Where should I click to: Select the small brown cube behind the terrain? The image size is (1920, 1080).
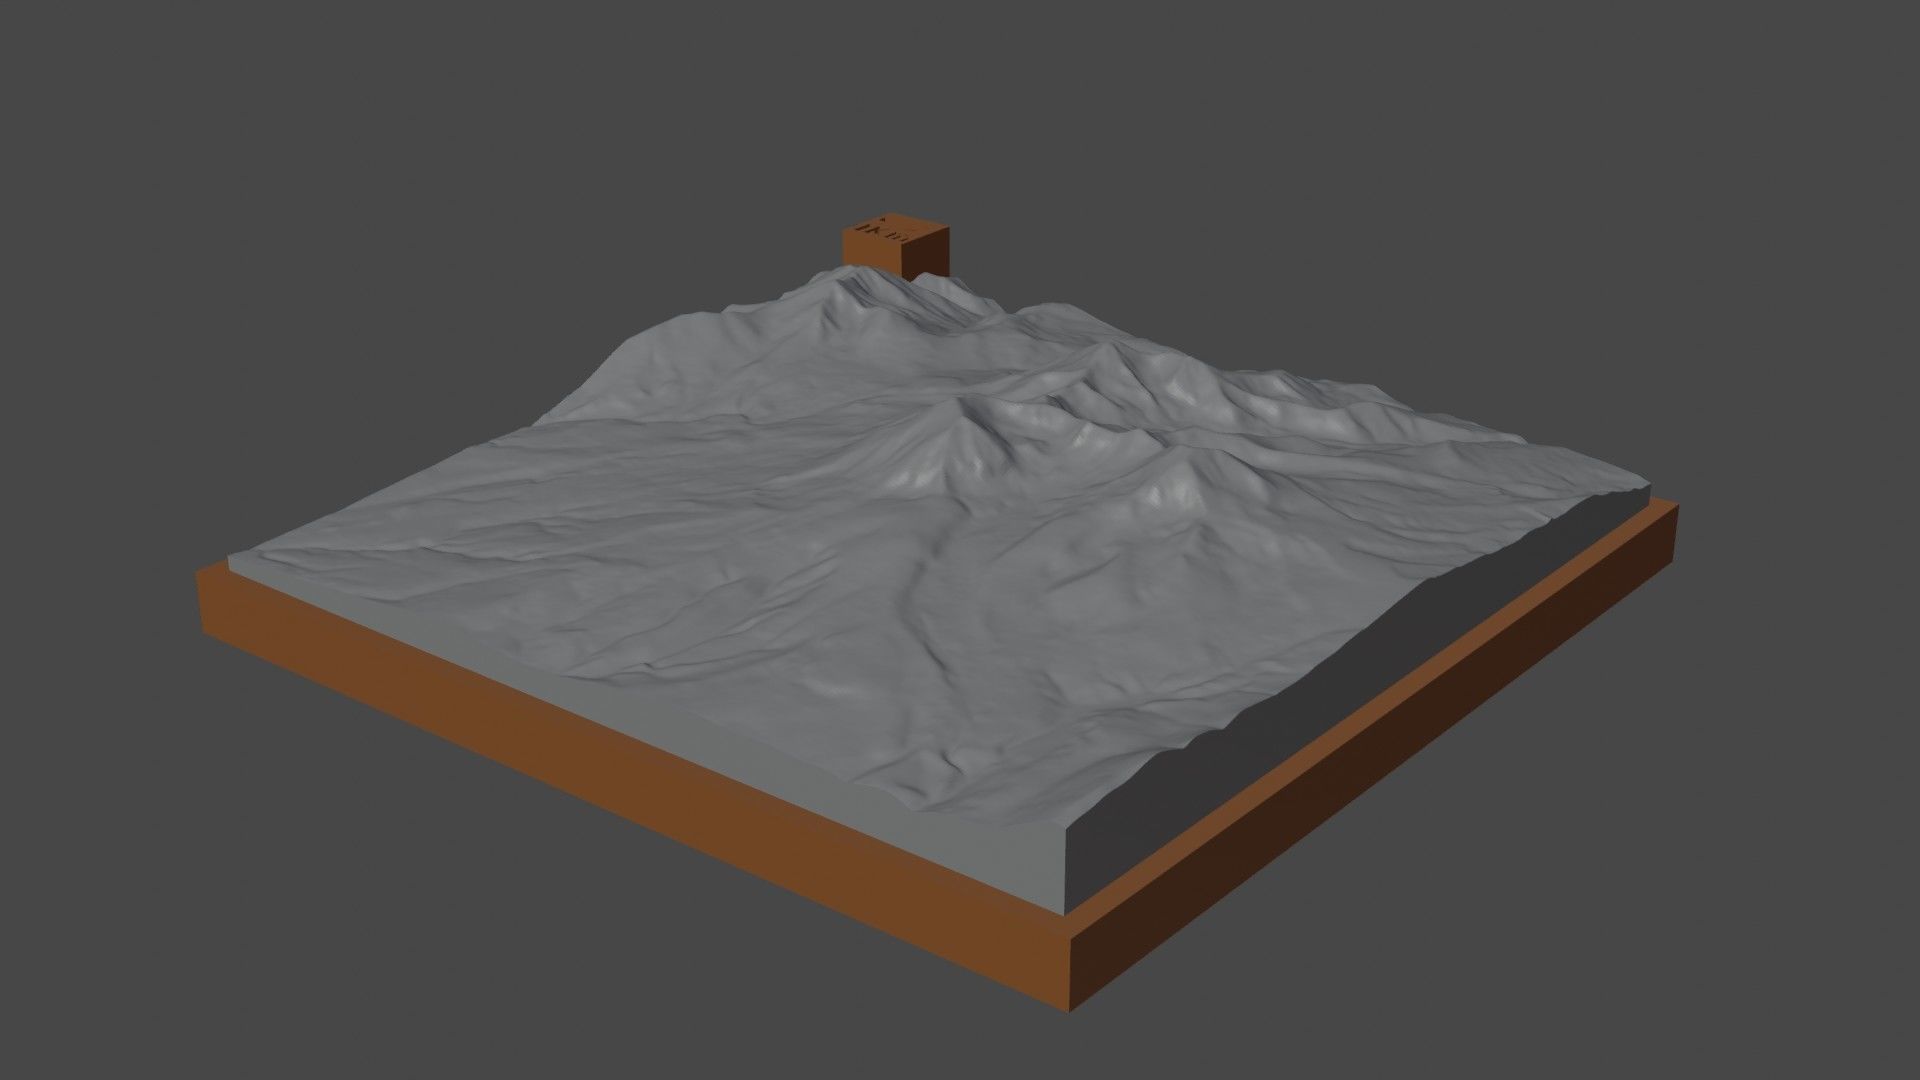click(x=894, y=247)
